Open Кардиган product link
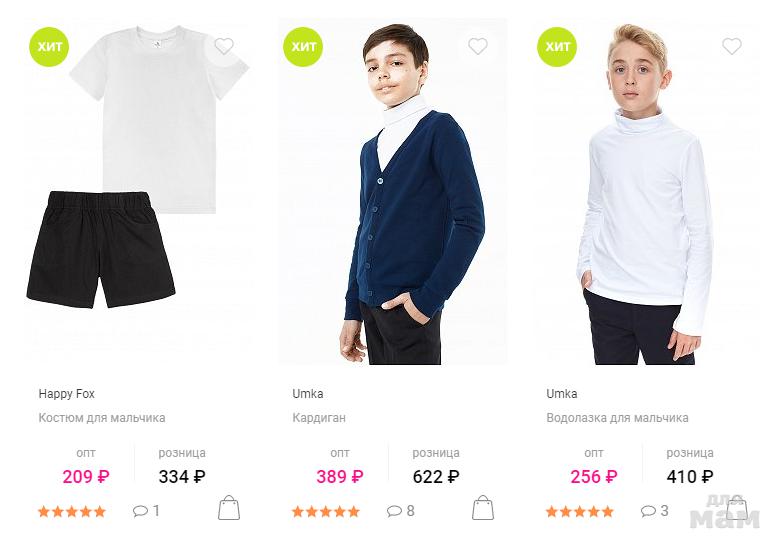 pos(319,418)
